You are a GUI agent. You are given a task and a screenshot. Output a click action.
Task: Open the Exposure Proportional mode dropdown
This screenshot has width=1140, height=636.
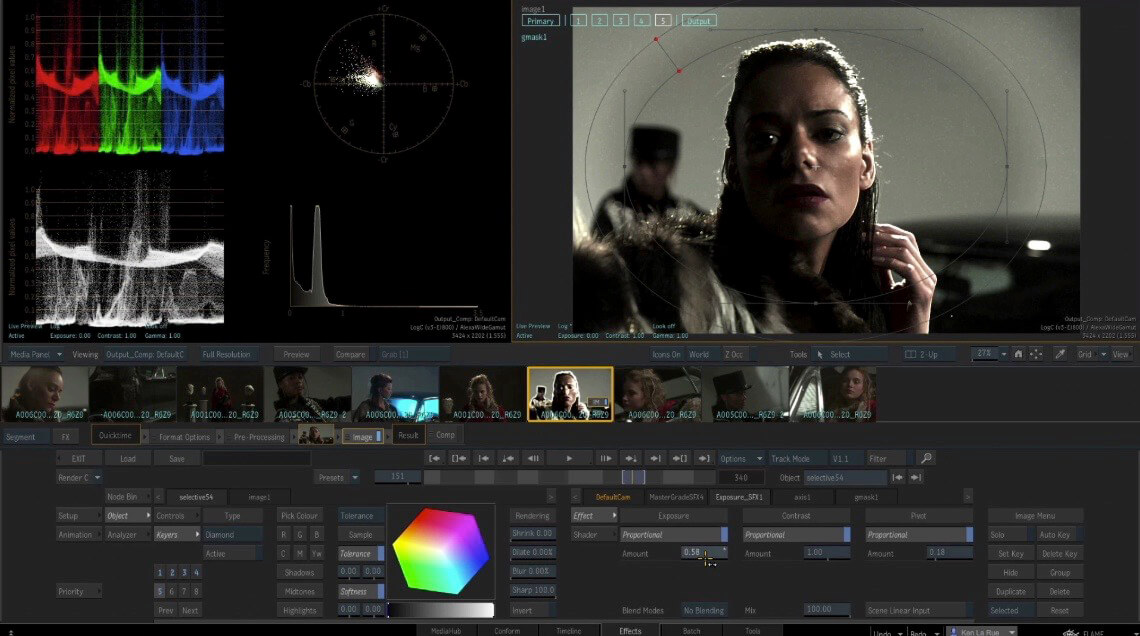pyautogui.click(x=674, y=535)
